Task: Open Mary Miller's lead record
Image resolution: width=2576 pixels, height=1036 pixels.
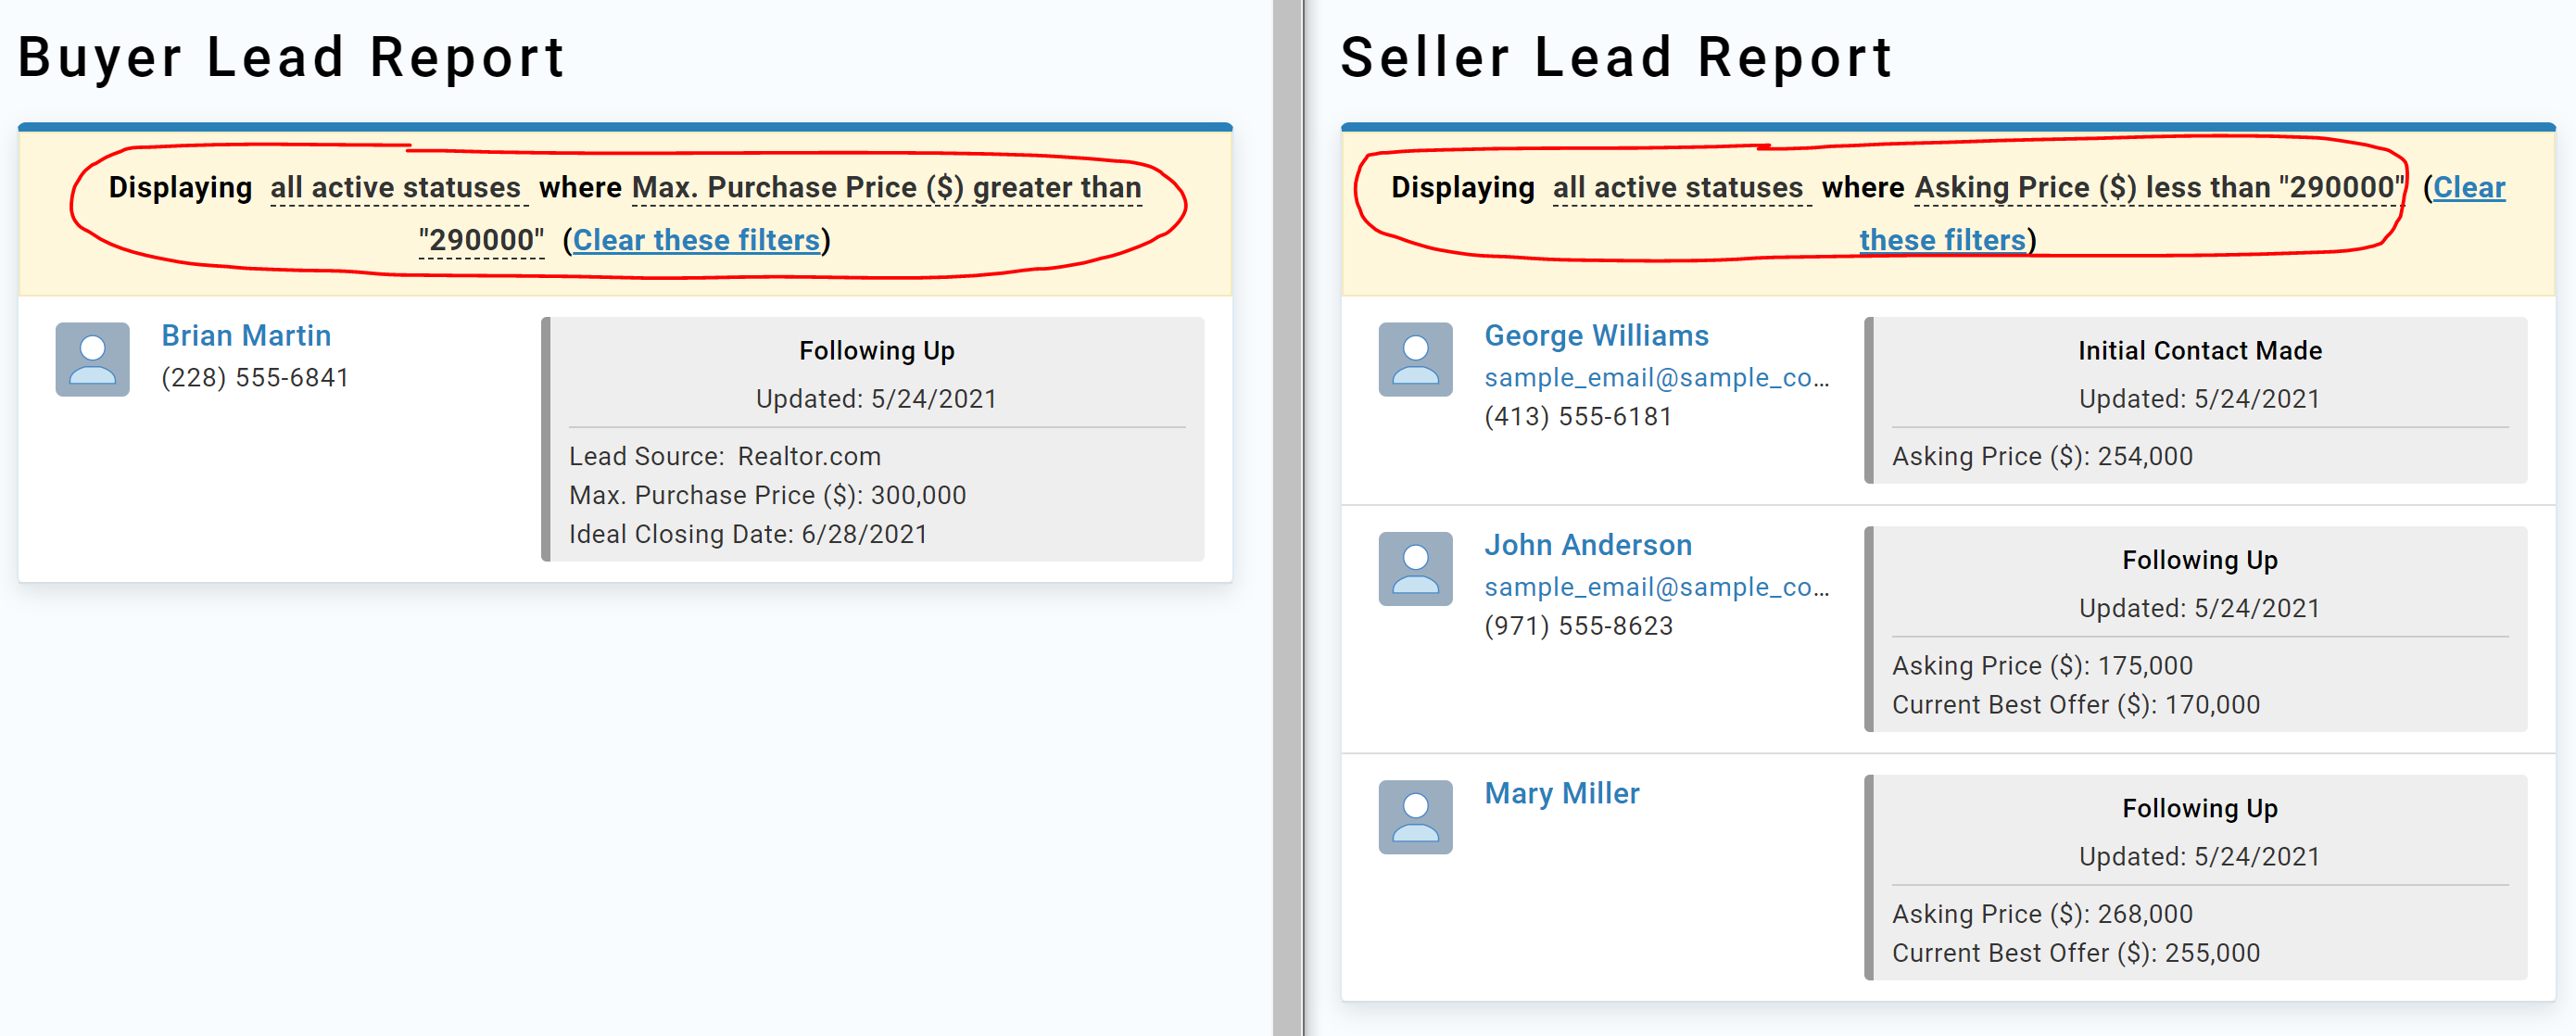Action: coord(1561,793)
